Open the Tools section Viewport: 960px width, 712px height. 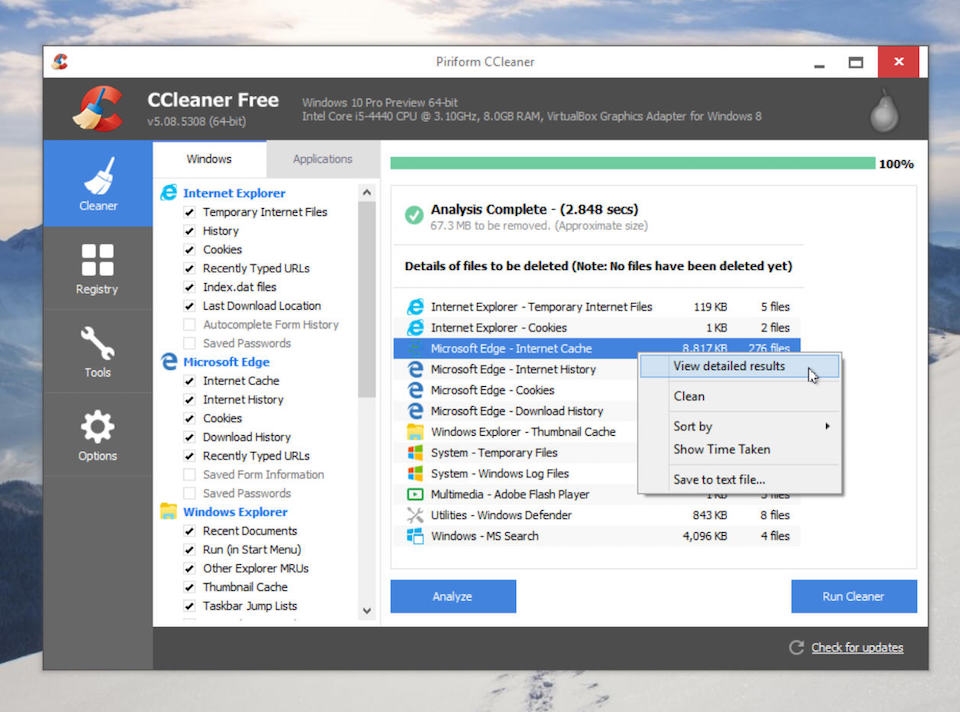click(x=97, y=351)
